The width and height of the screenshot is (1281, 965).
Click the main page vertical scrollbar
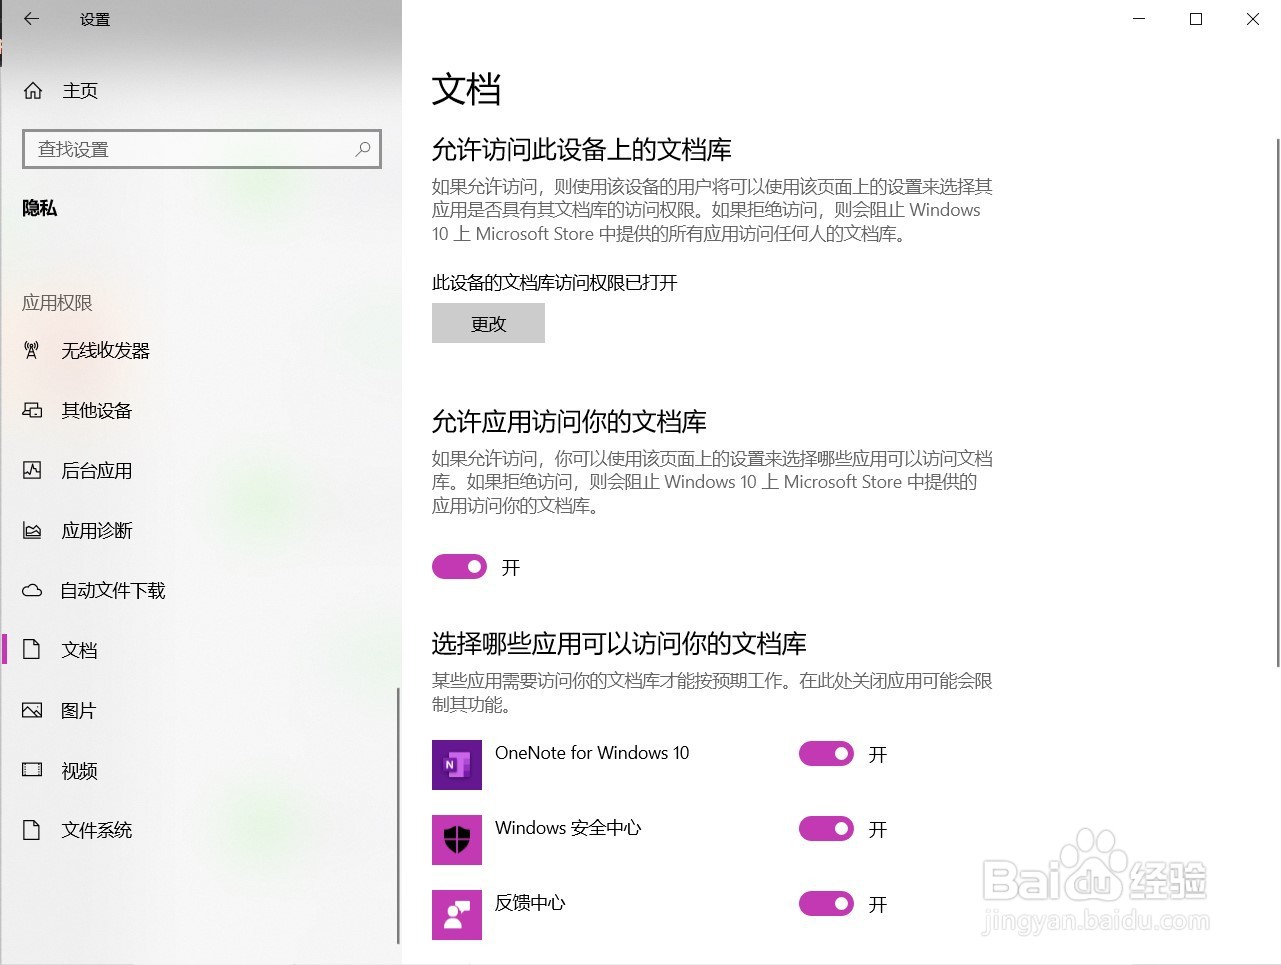click(1277, 402)
